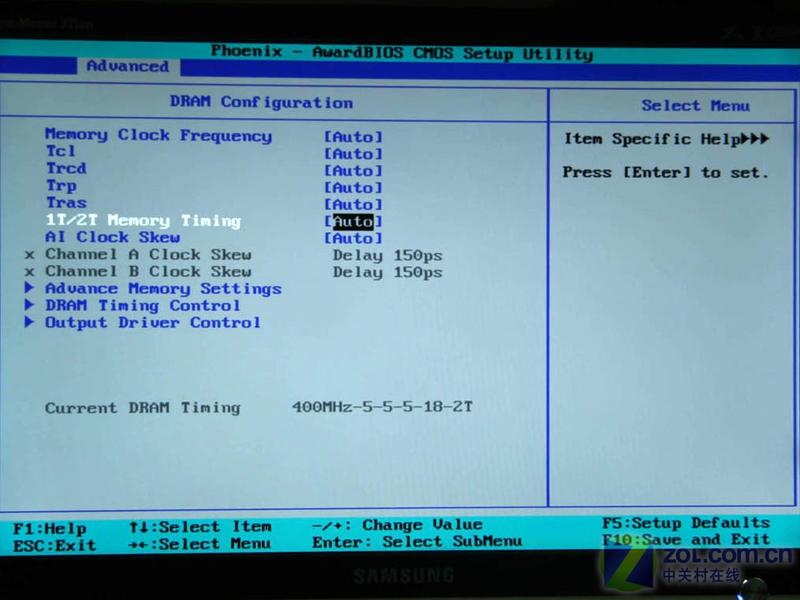Viewport: 800px width, 600px height.
Task: Click F10:Save and Exit in footer
Action: [x=686, y=539]
